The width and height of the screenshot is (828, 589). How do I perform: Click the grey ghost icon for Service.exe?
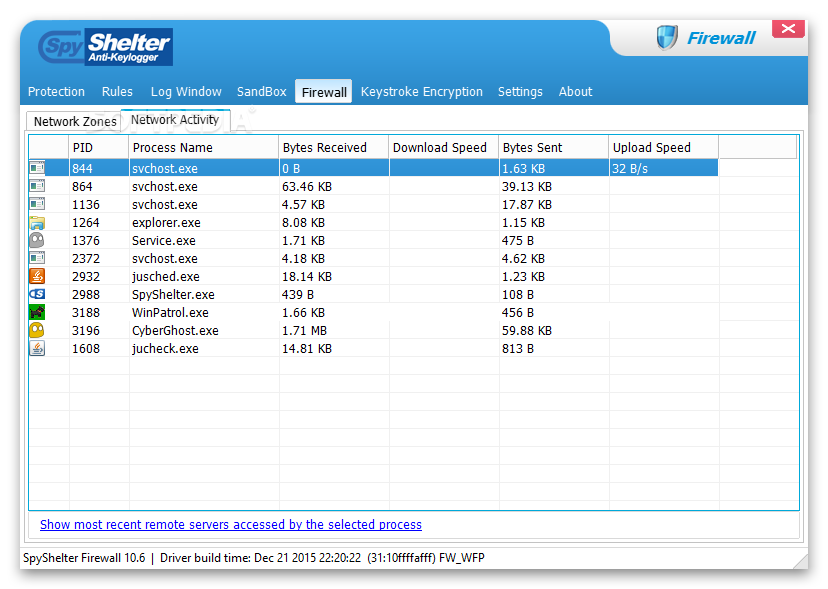coord(37,240)
